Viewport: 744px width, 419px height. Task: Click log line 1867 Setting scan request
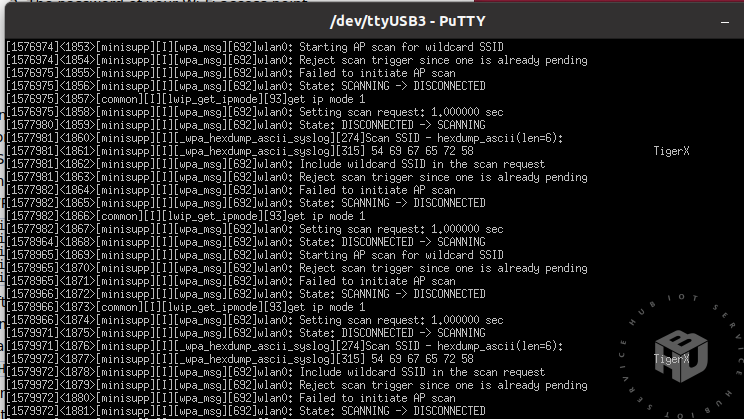(254, 229)
